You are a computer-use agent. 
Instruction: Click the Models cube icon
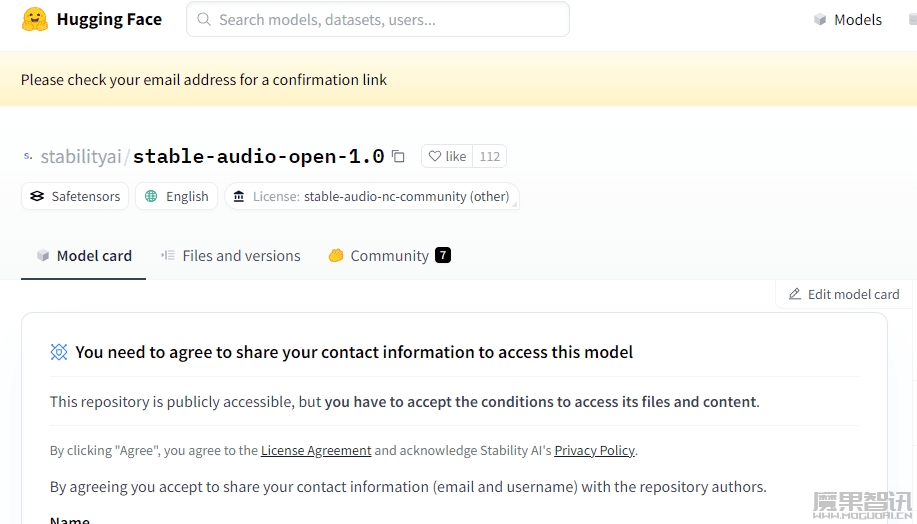click(820, 20)
